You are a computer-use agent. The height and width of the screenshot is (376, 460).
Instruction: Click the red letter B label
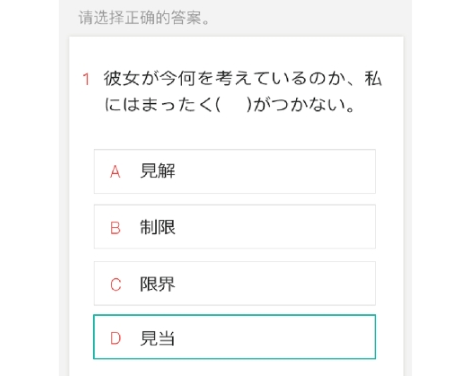(x=115, y=228)
